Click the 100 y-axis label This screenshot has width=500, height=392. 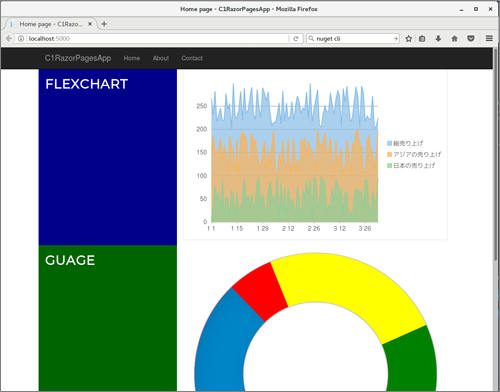click(x=202, y=176)
